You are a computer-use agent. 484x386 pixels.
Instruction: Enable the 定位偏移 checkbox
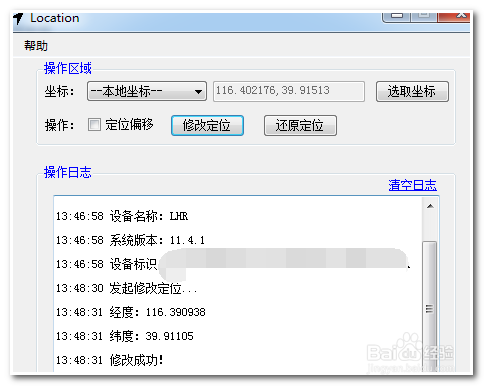94,125
